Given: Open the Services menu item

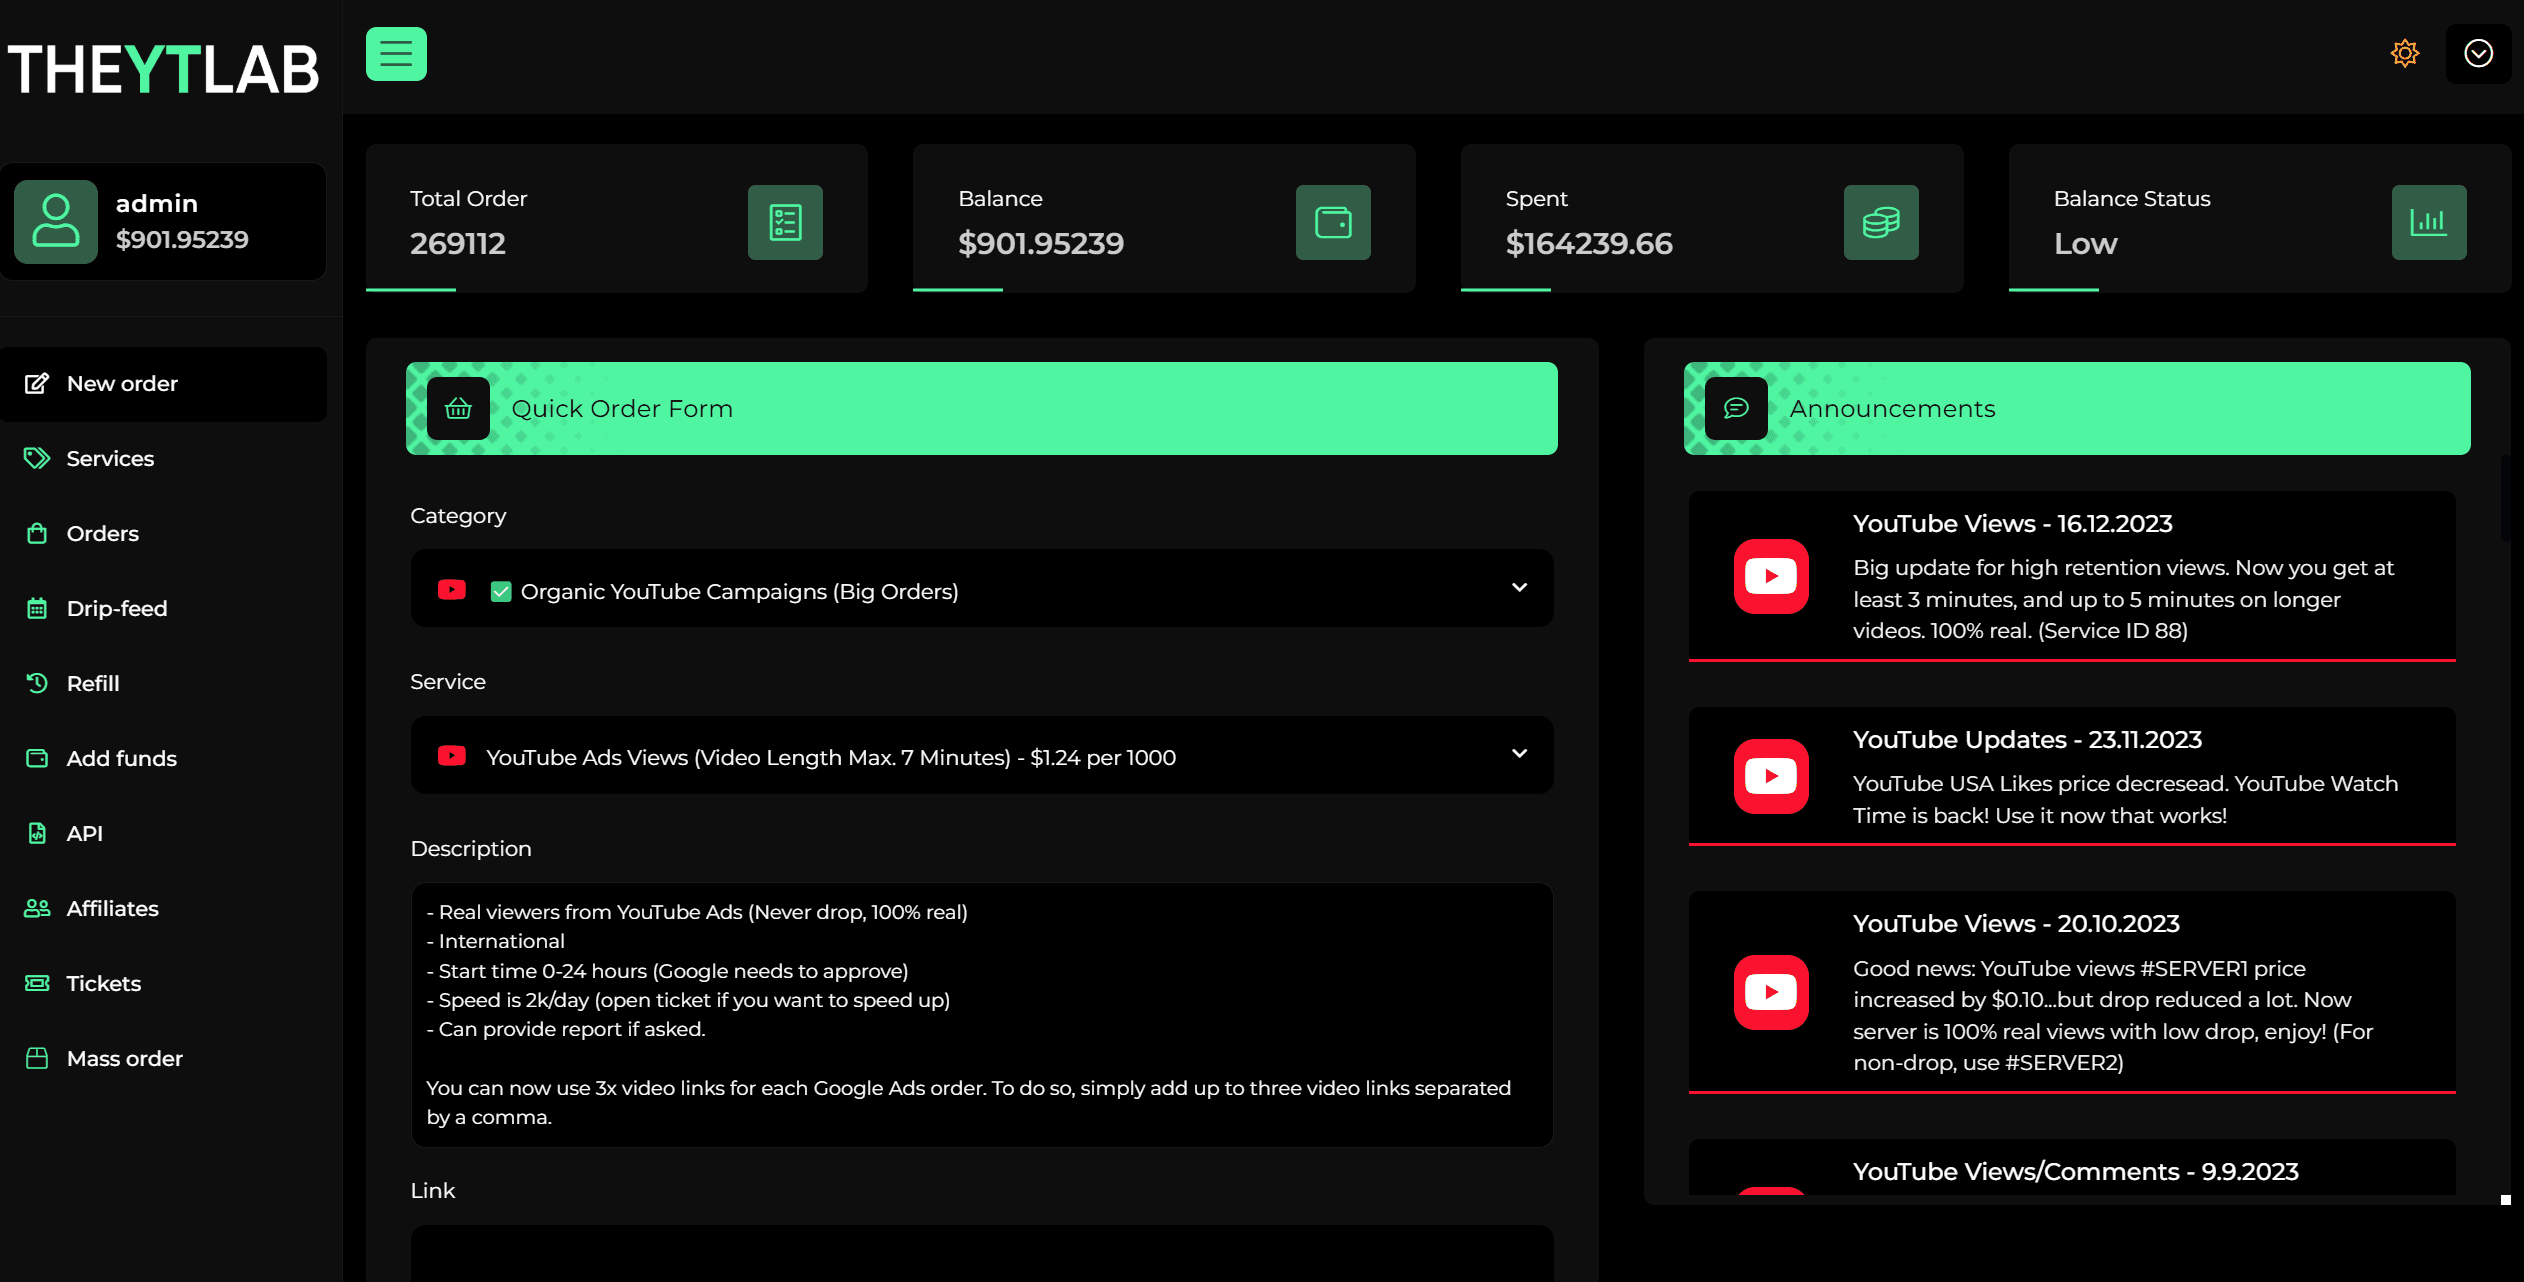Looking at the screenshot, I should coord(110,458).
